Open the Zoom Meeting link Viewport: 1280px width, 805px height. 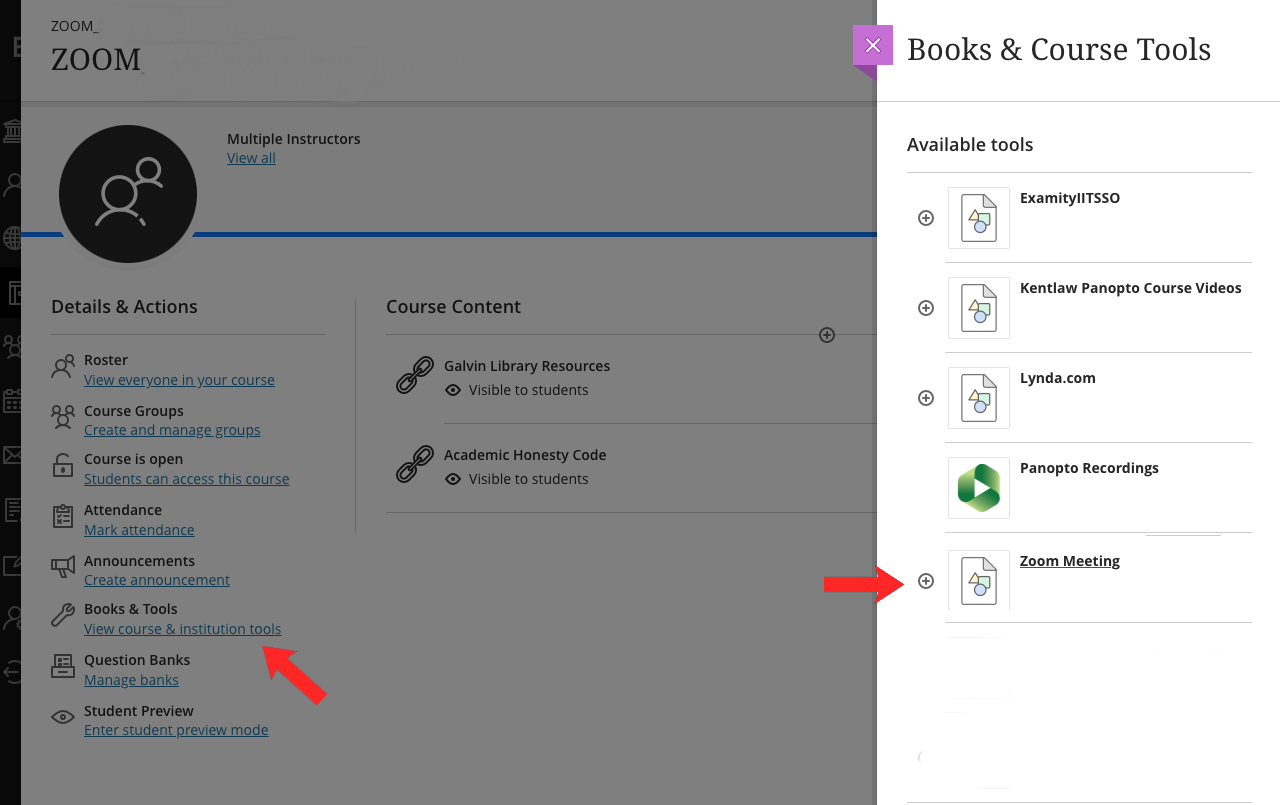pos(1069,561)
